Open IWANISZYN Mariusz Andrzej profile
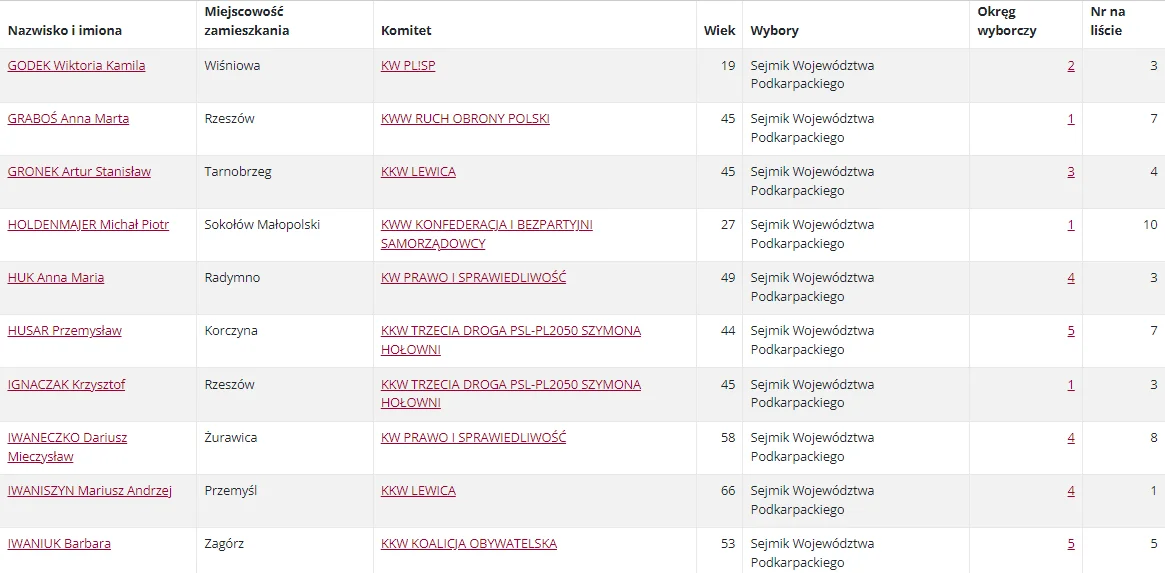Viewport: 1165px width, 573px height. [90, 491]
